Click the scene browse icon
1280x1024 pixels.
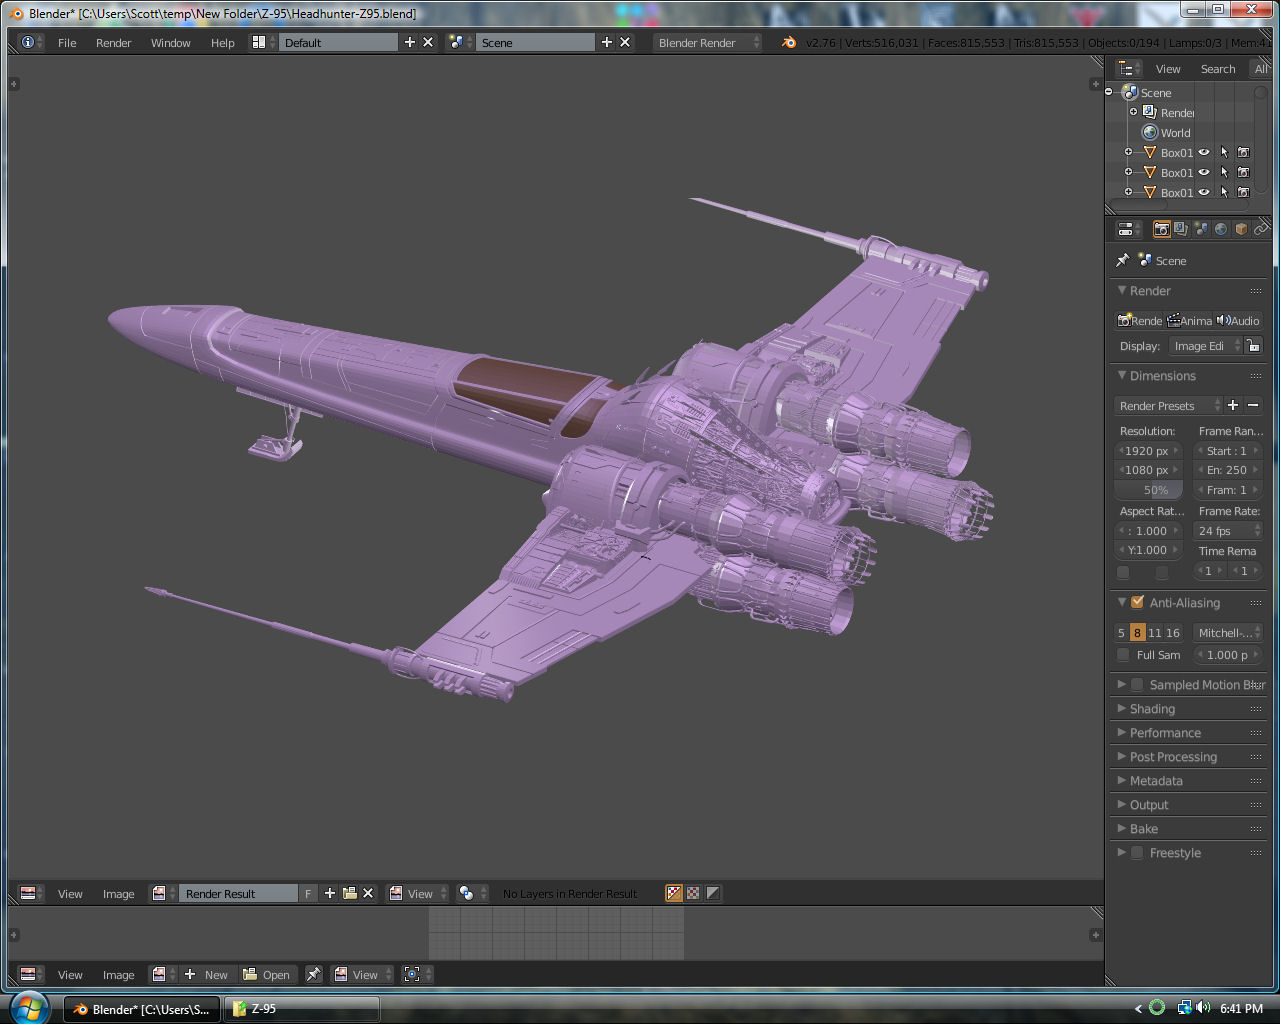pos(459,42)
